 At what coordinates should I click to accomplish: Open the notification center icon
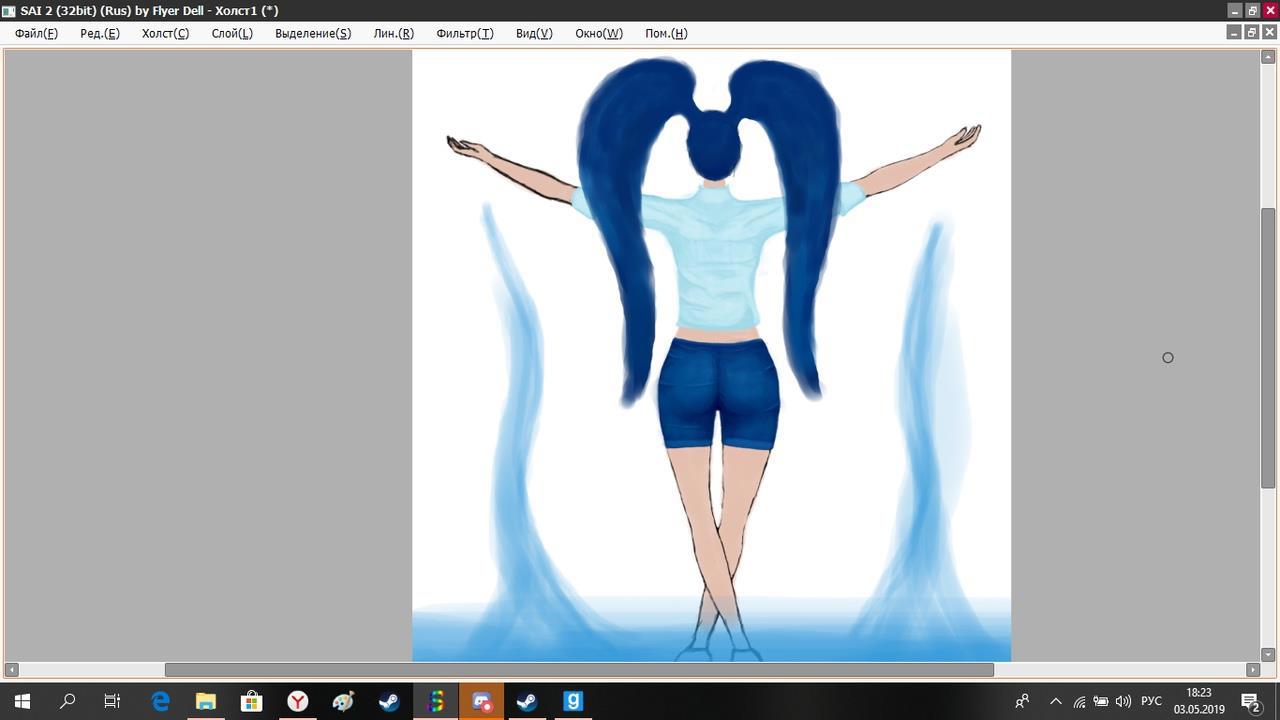(x=1250, y=701)
